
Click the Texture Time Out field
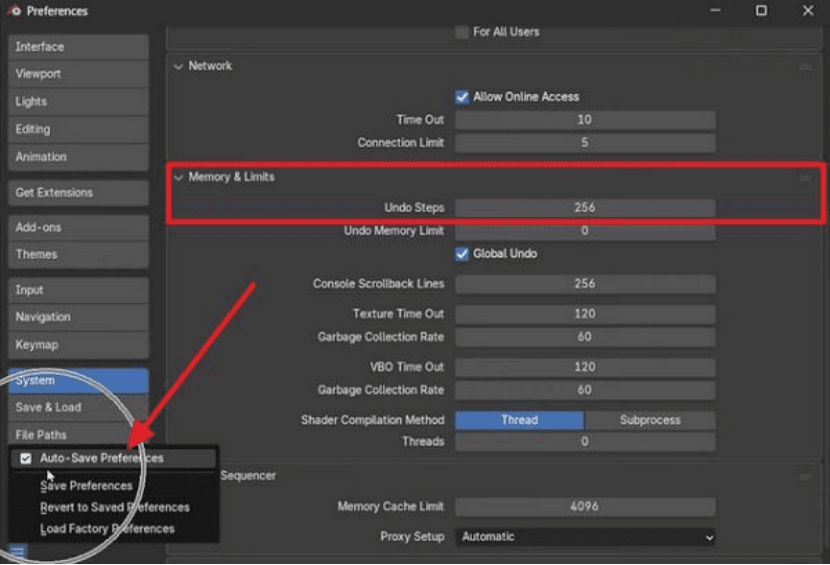click(585, 314)
